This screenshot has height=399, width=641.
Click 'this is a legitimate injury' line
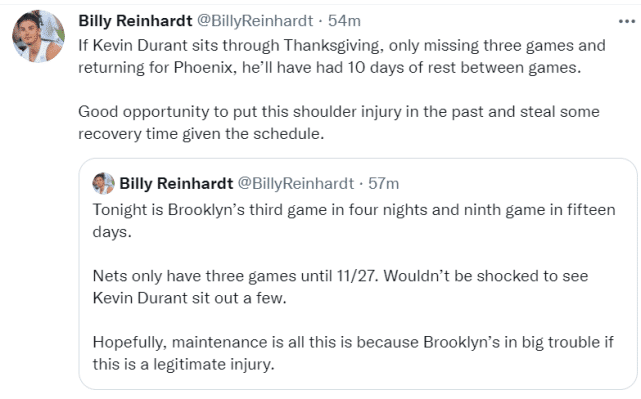[184, 364]
